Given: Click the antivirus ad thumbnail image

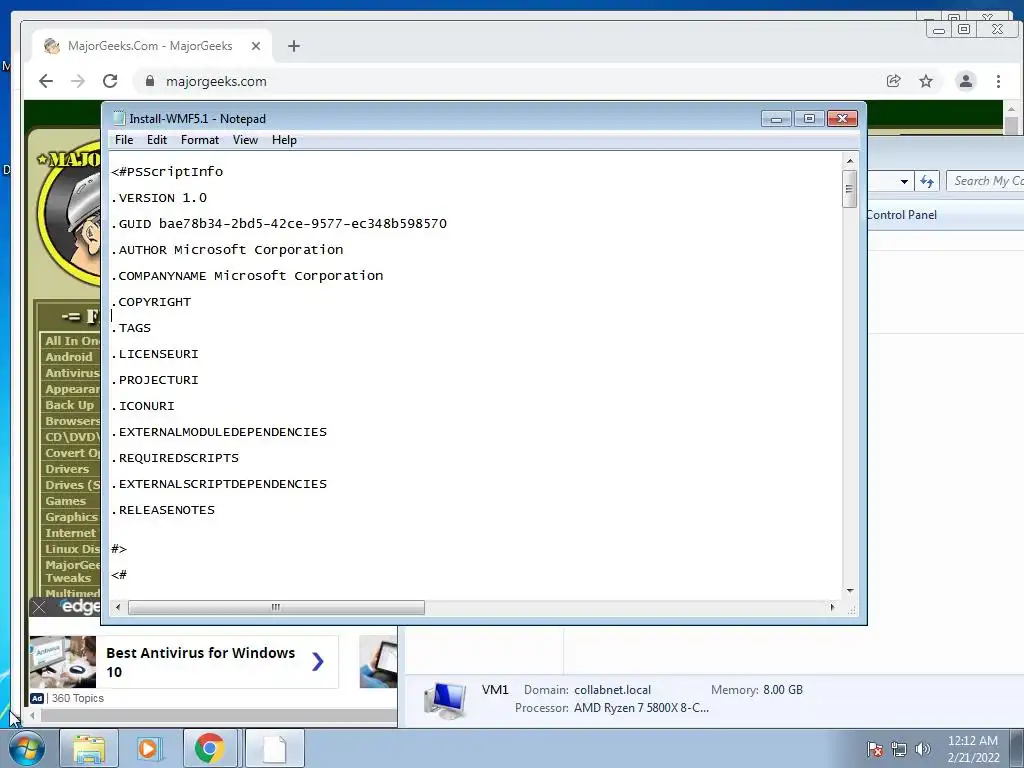Looking at the screenshot, I should tap(63, 662).
